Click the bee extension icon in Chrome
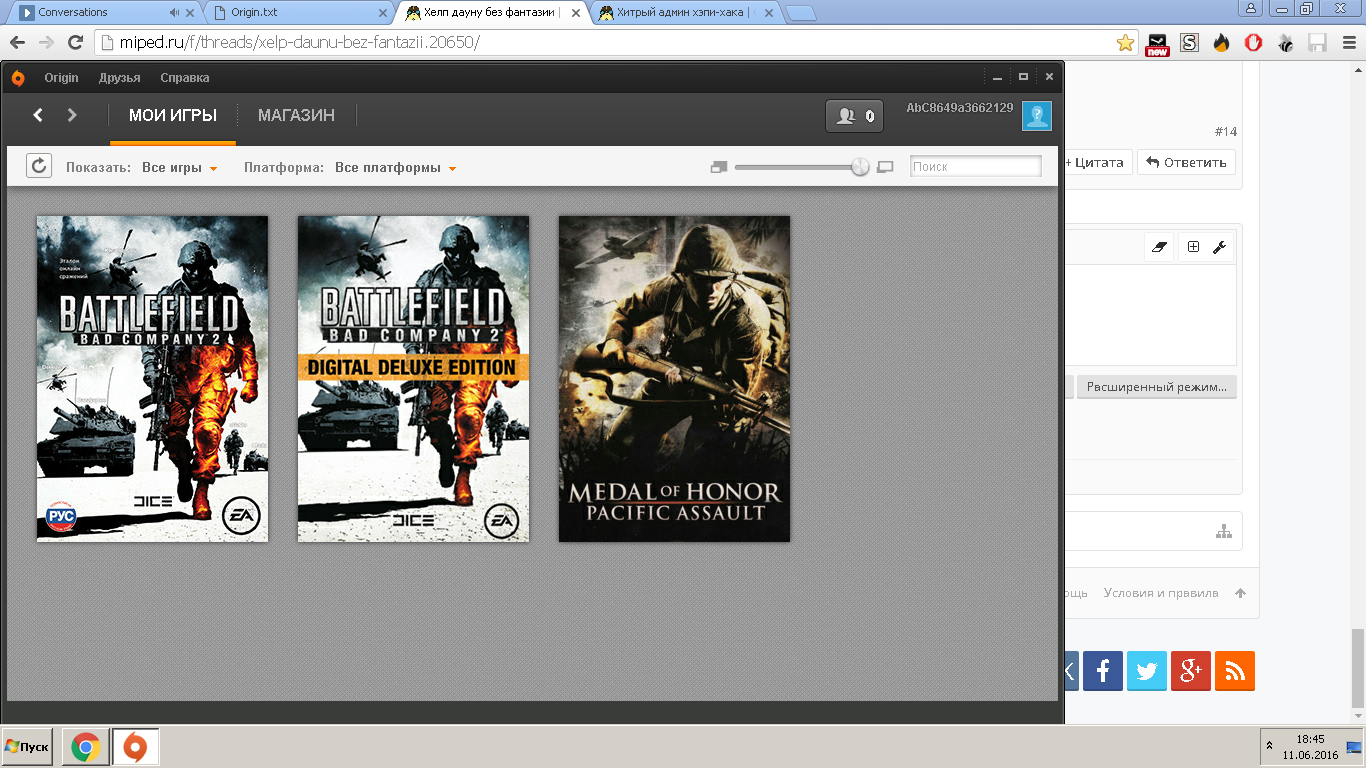 click(1285, 43)
